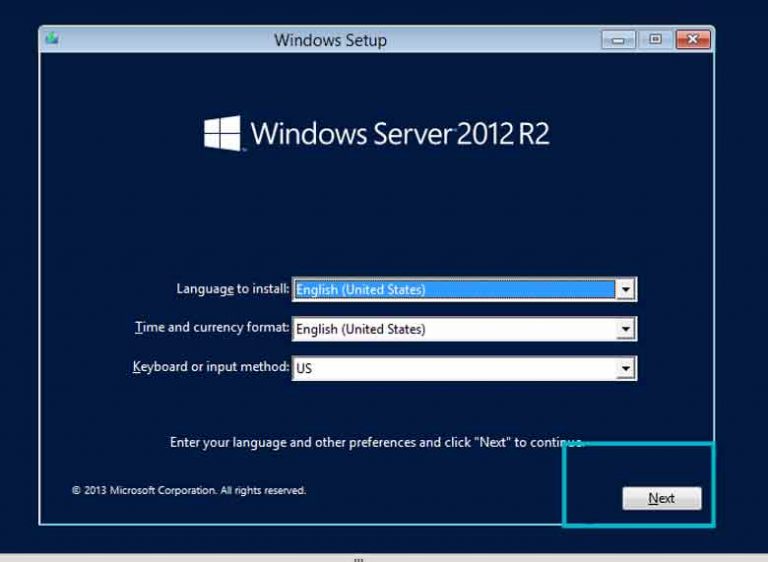Open the Language to install dropdown arrow

point(625,289)
